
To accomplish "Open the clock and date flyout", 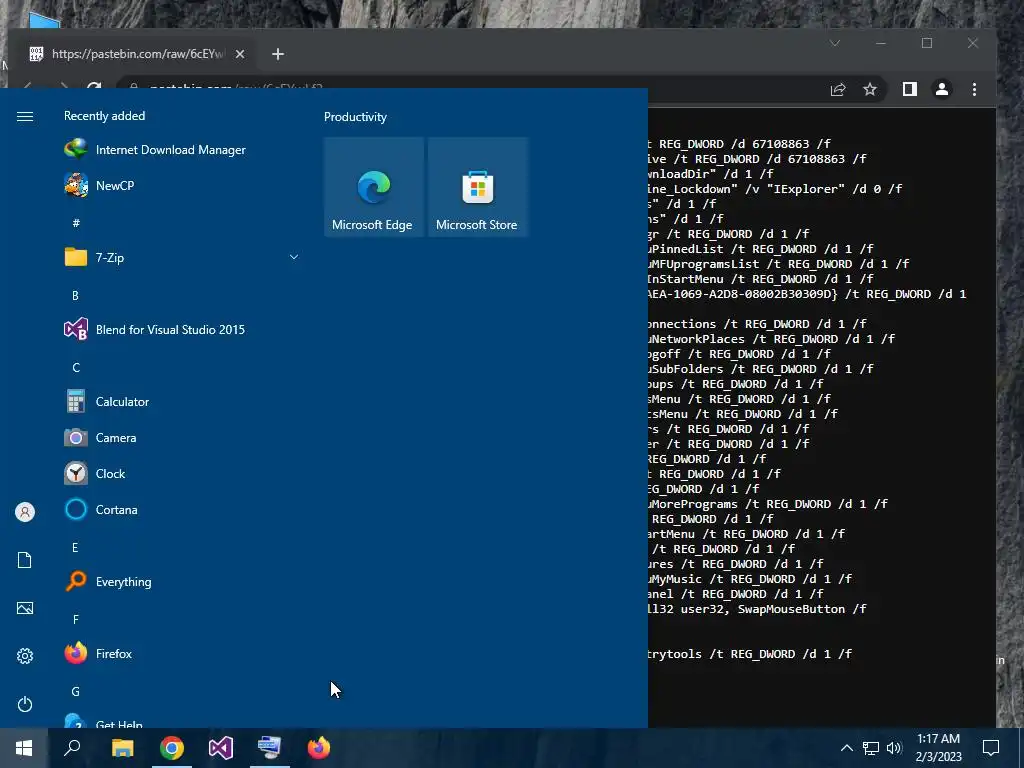I will click(x=938, y=748).
